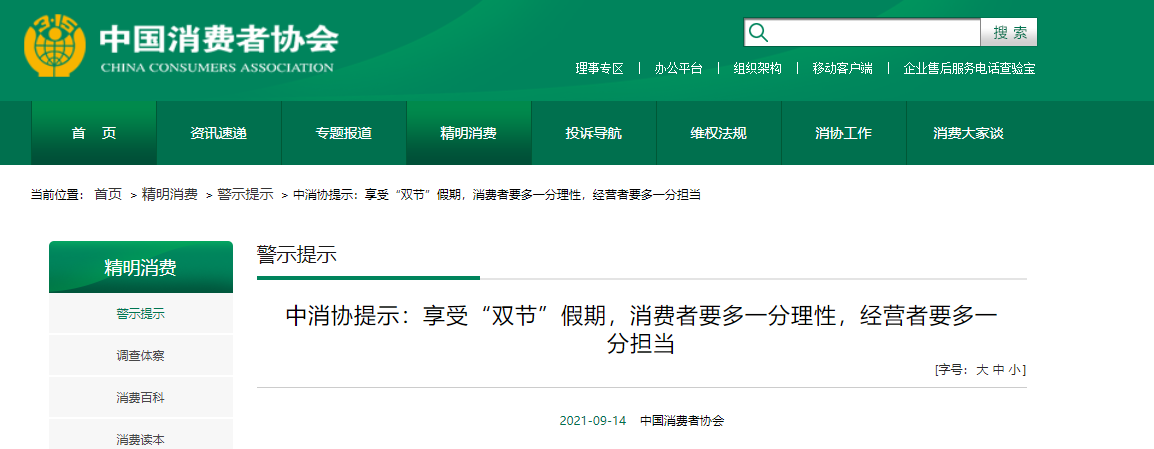The height and width of the screenshot is (449, 1154).
Task: Go to 组织架构 page
Action: (757, 69)
